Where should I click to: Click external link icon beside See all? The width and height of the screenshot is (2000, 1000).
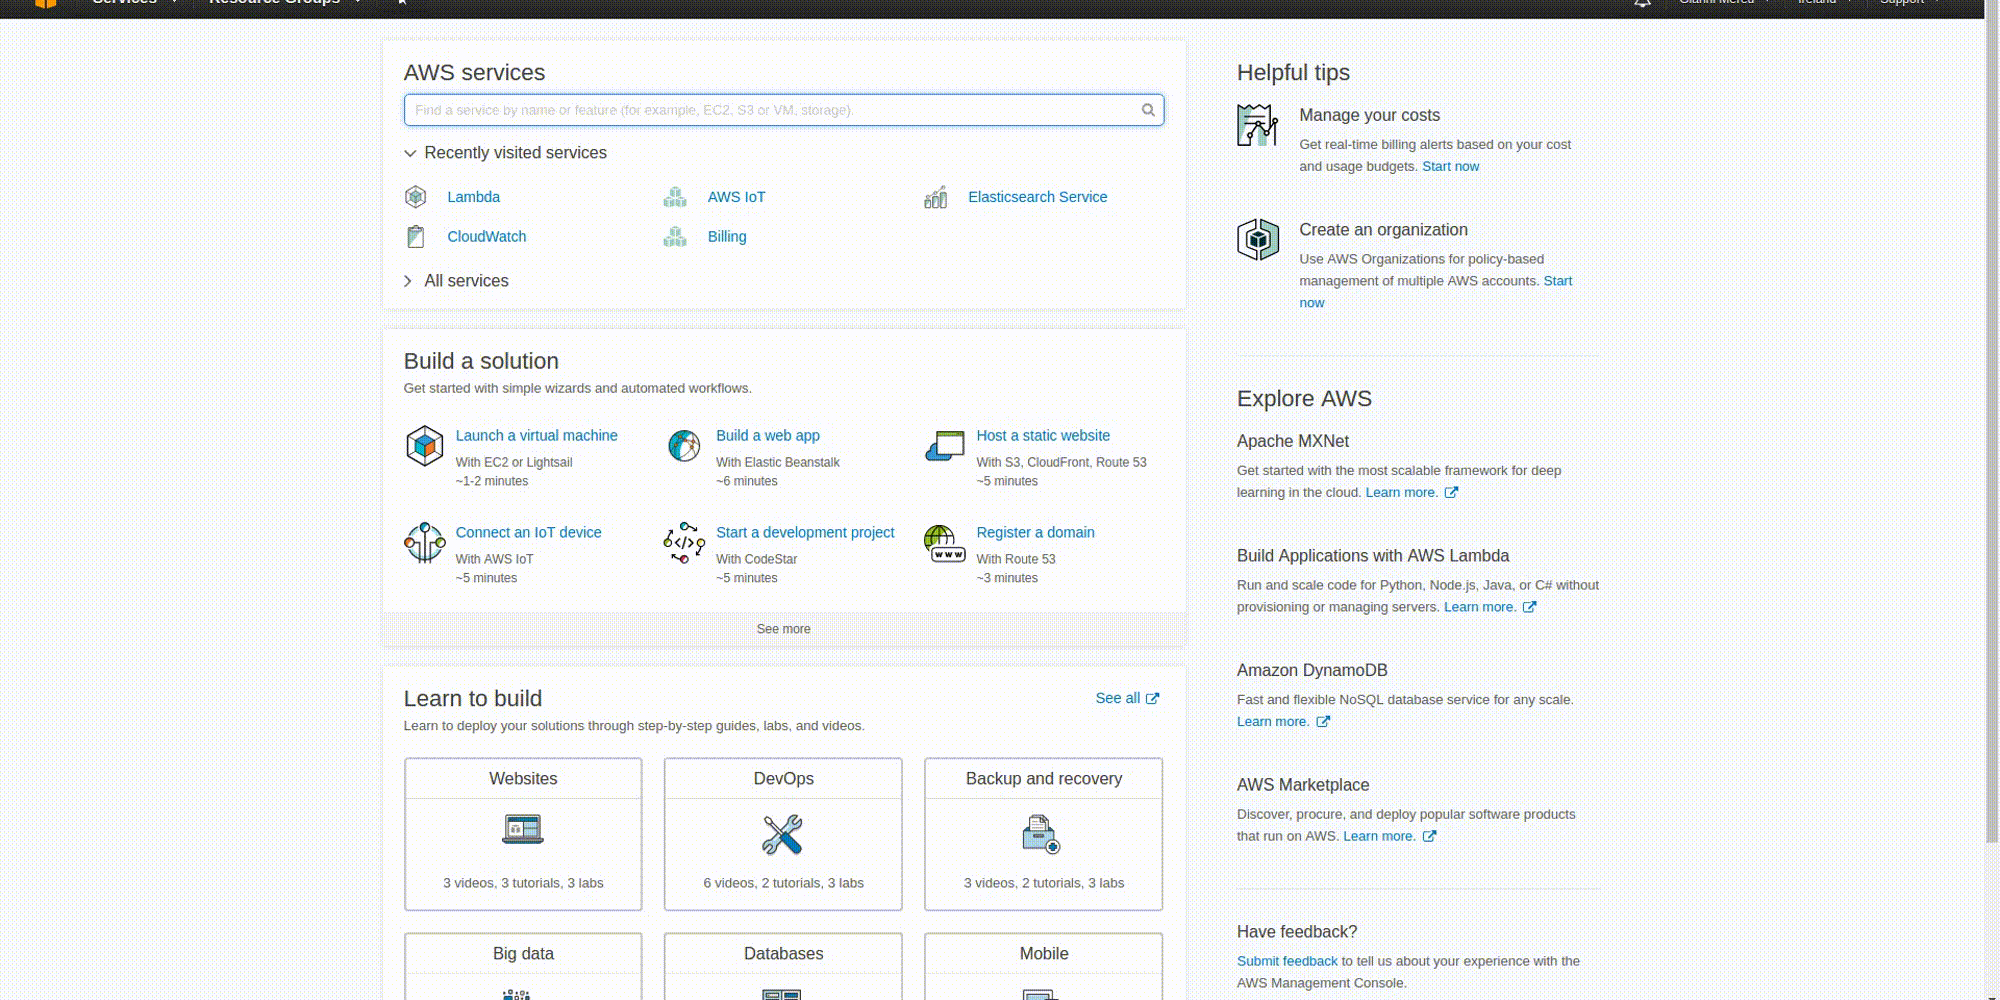point(1152,699)
